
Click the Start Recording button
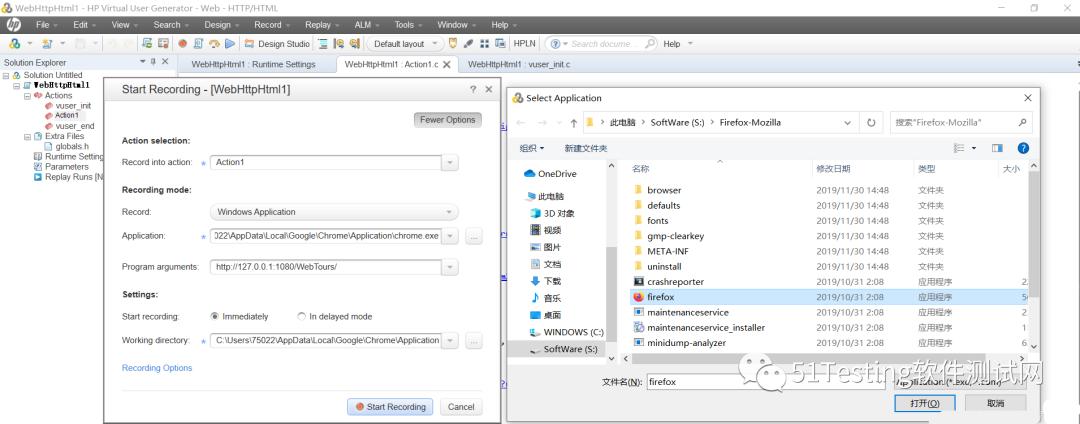[390, 407]
